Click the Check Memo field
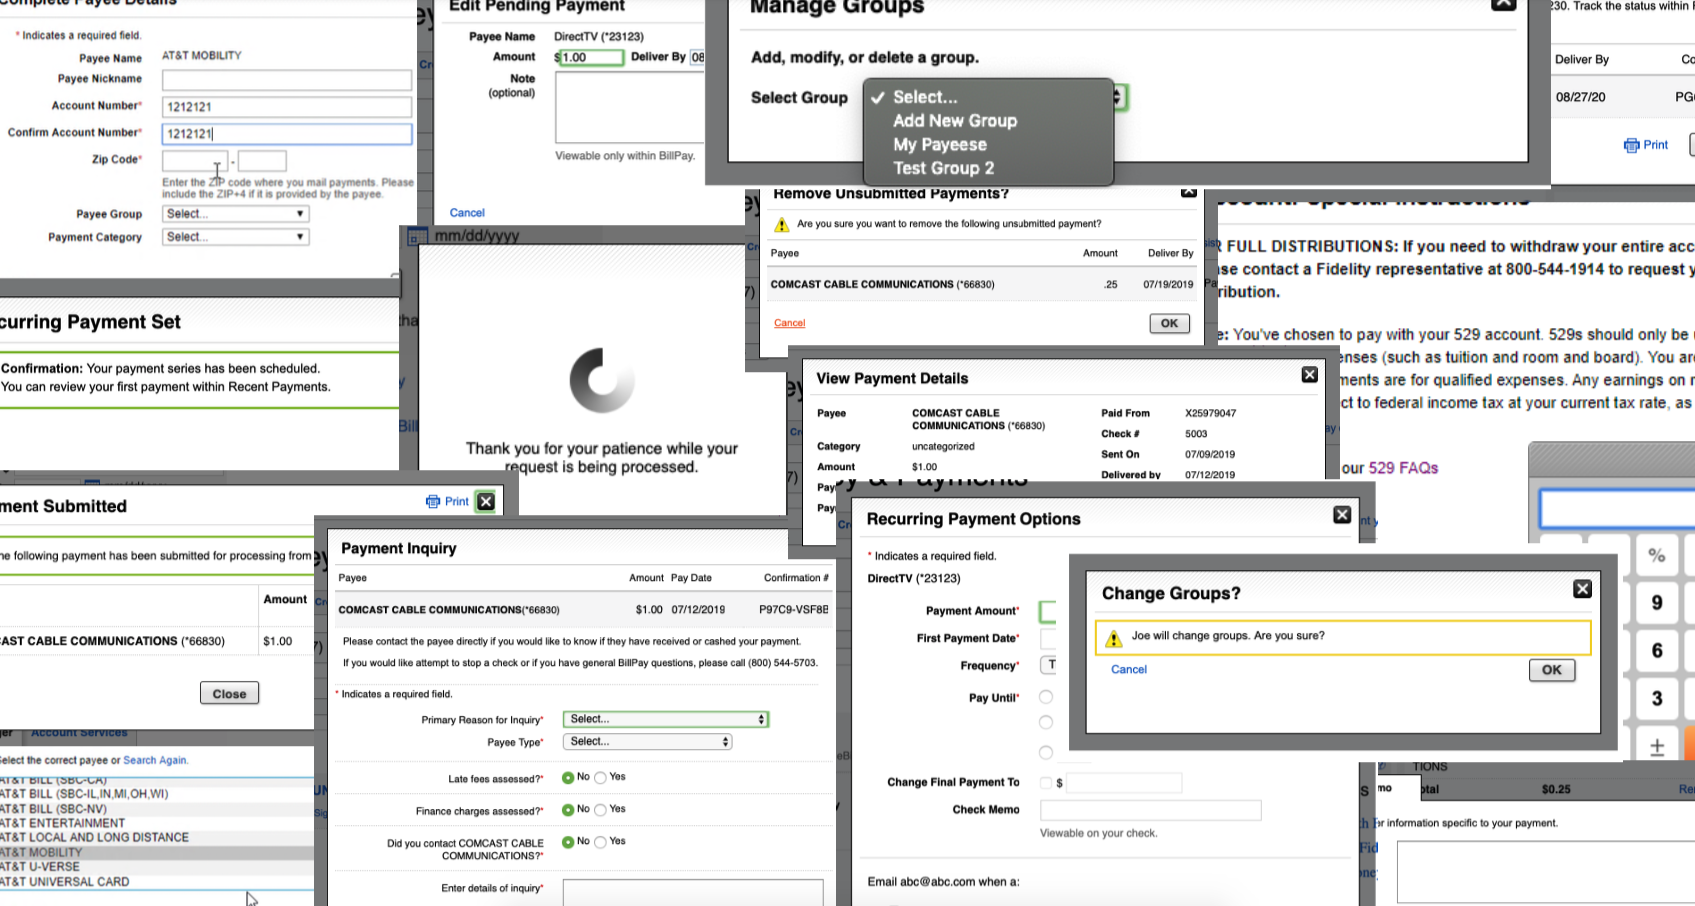 click(1151, 810)
